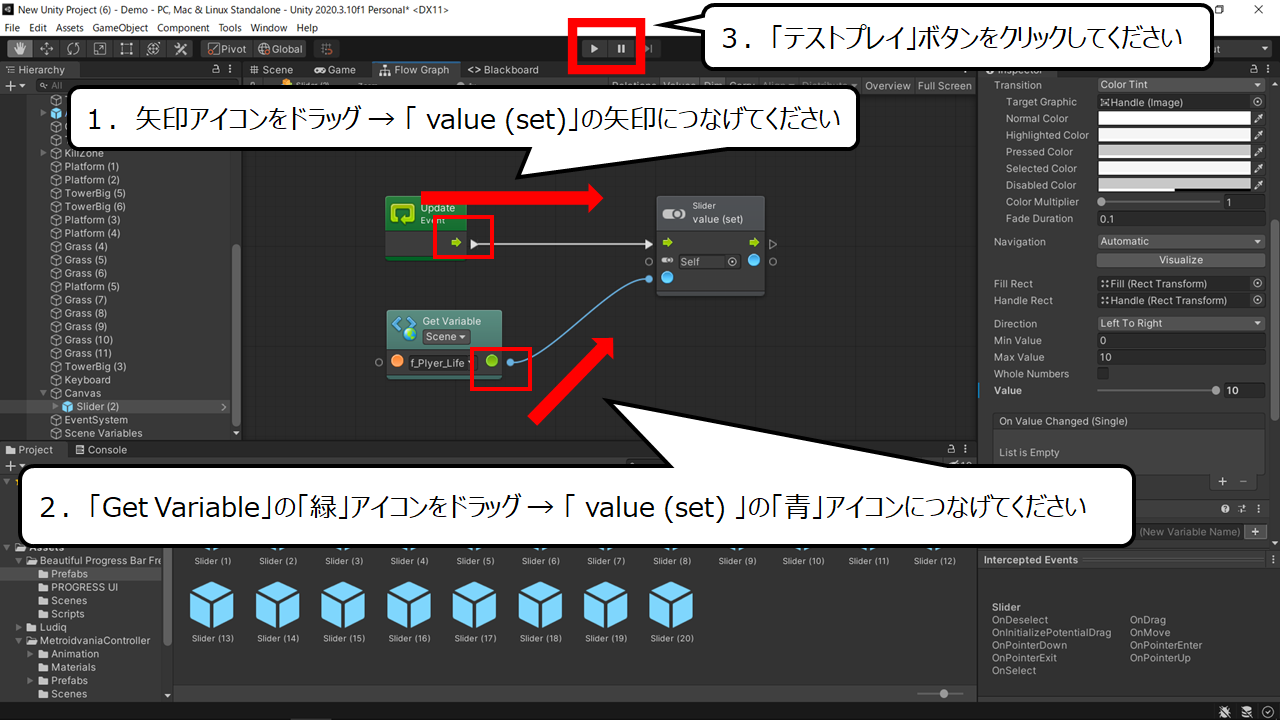
Task: Open the Hierarchy create plus dropdown
Action: tap(14, 86)
